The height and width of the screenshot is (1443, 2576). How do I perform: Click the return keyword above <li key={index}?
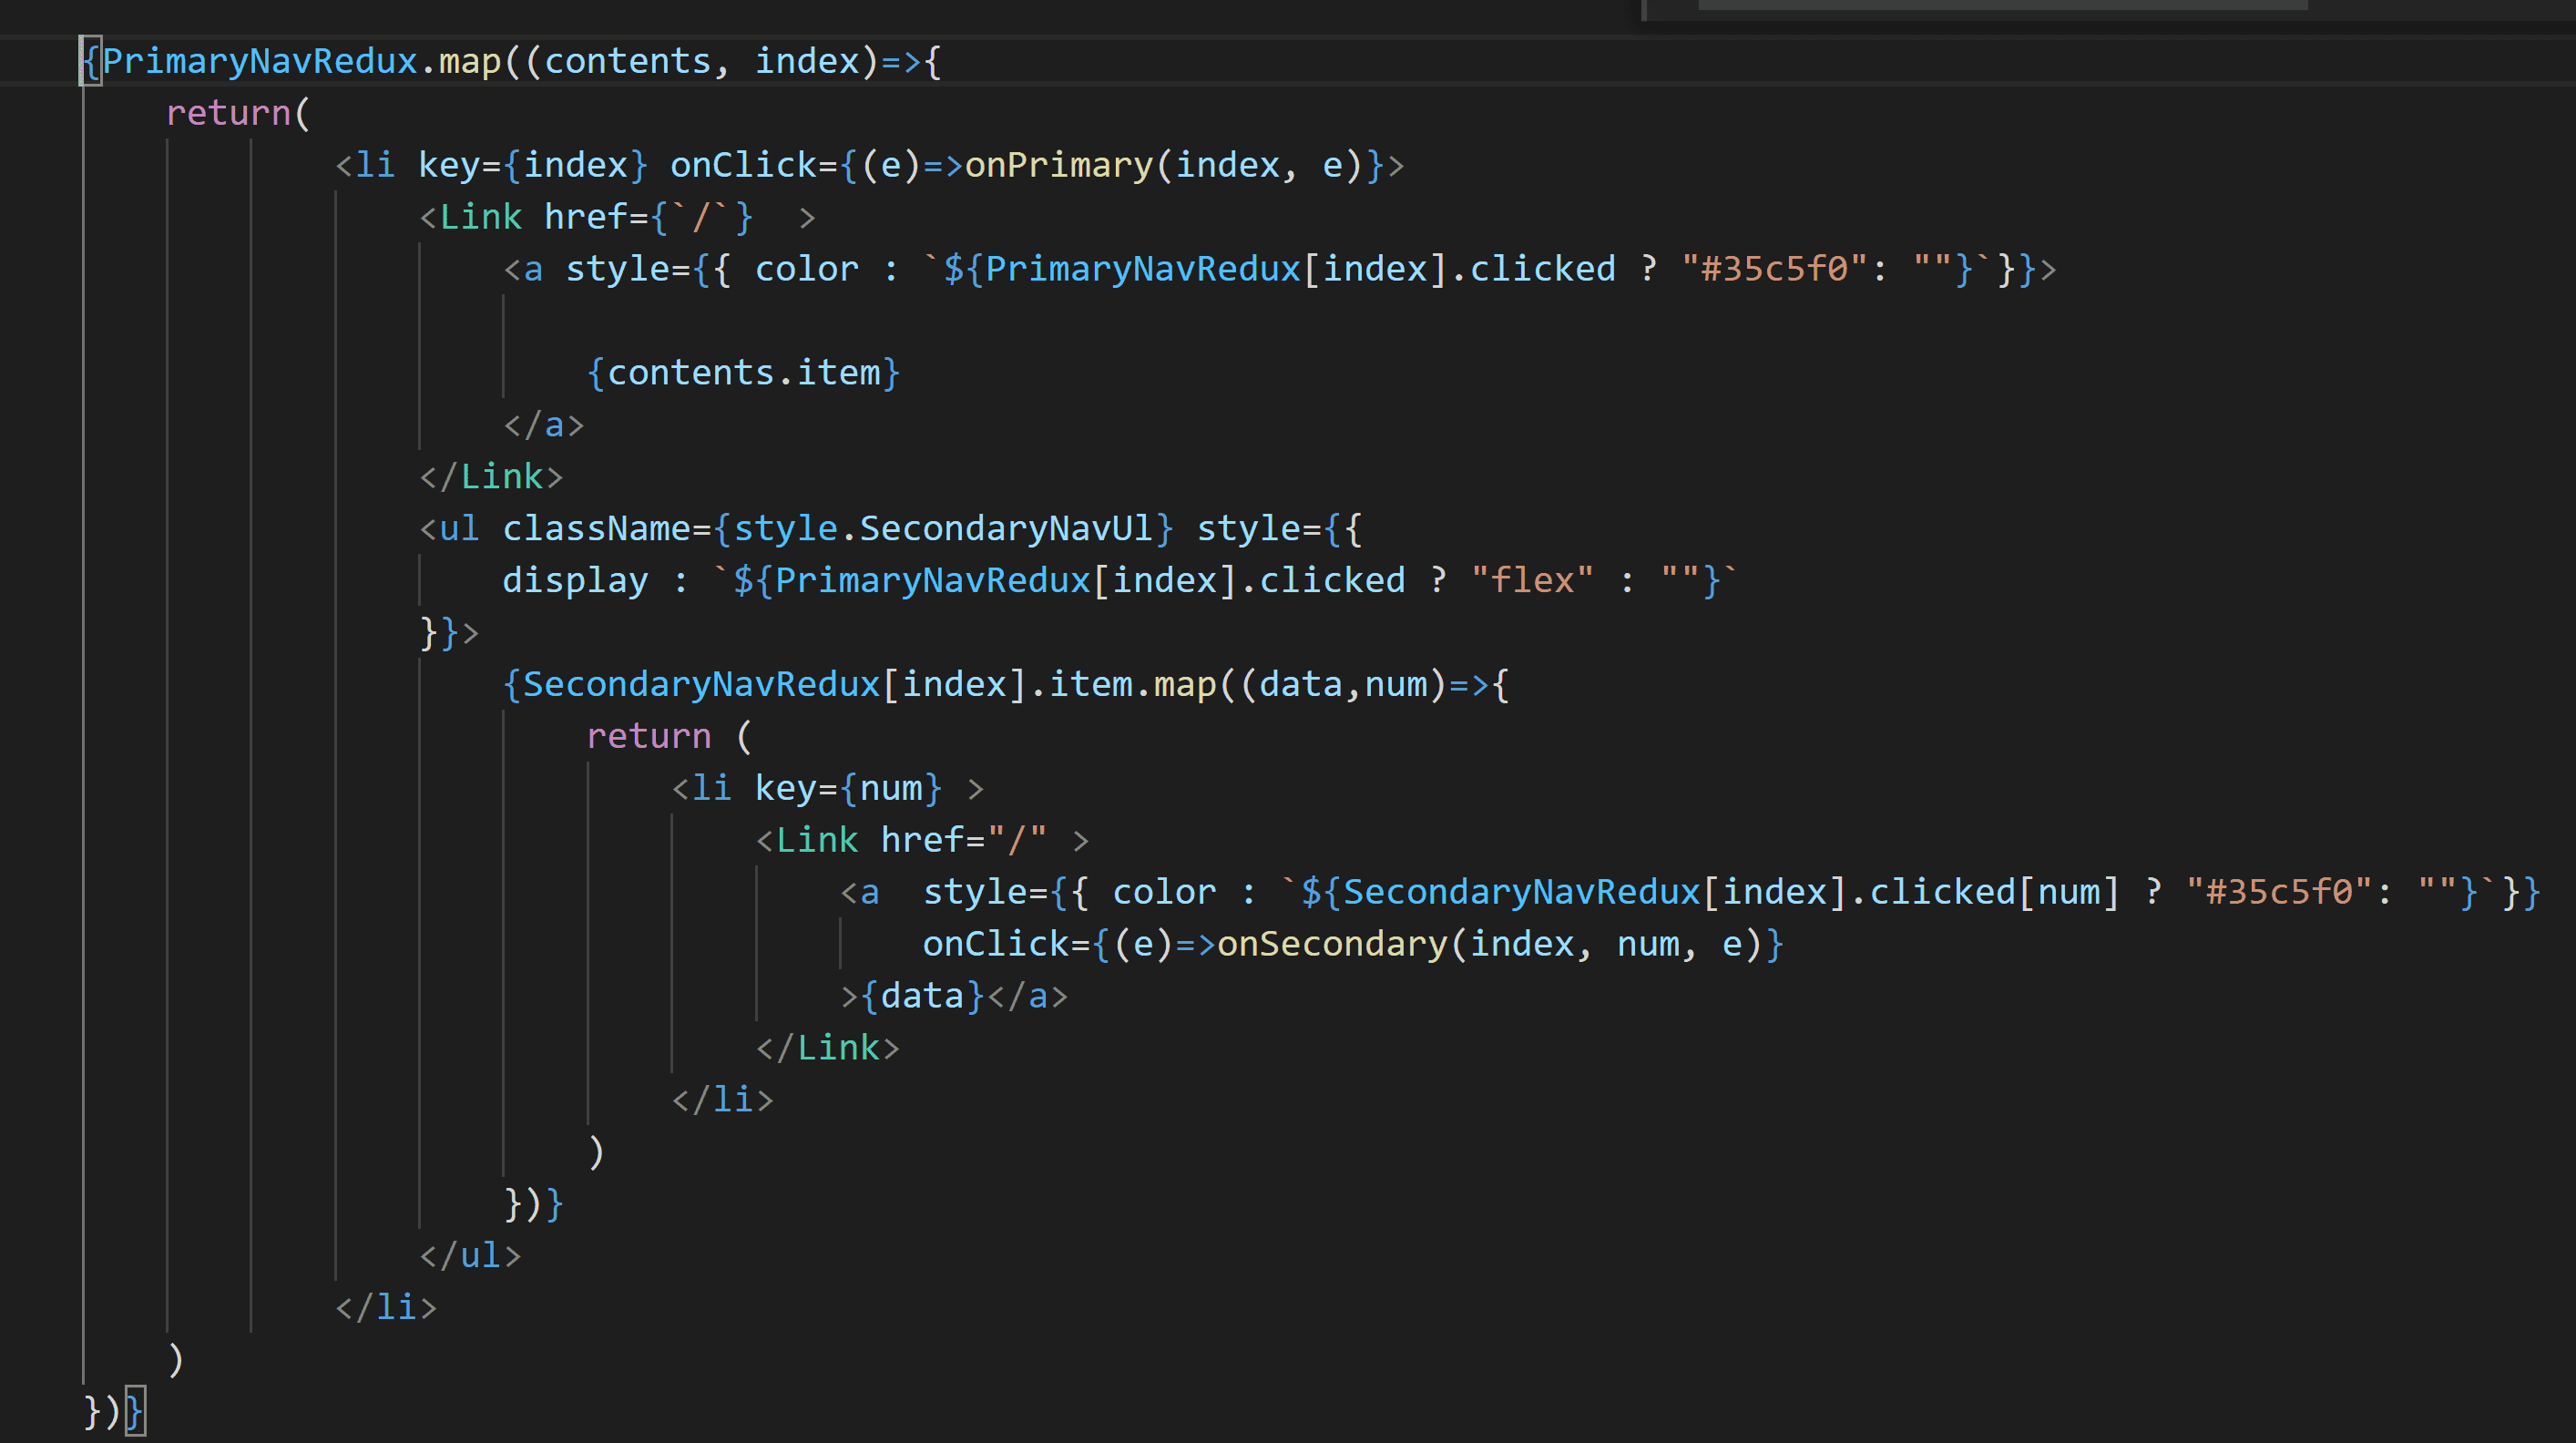228,113
